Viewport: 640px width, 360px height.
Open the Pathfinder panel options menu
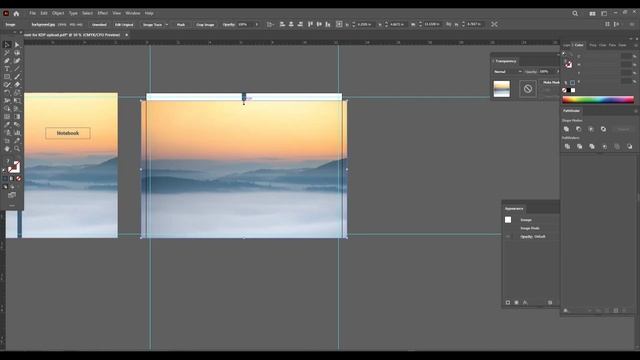click(x=636, y=111)
